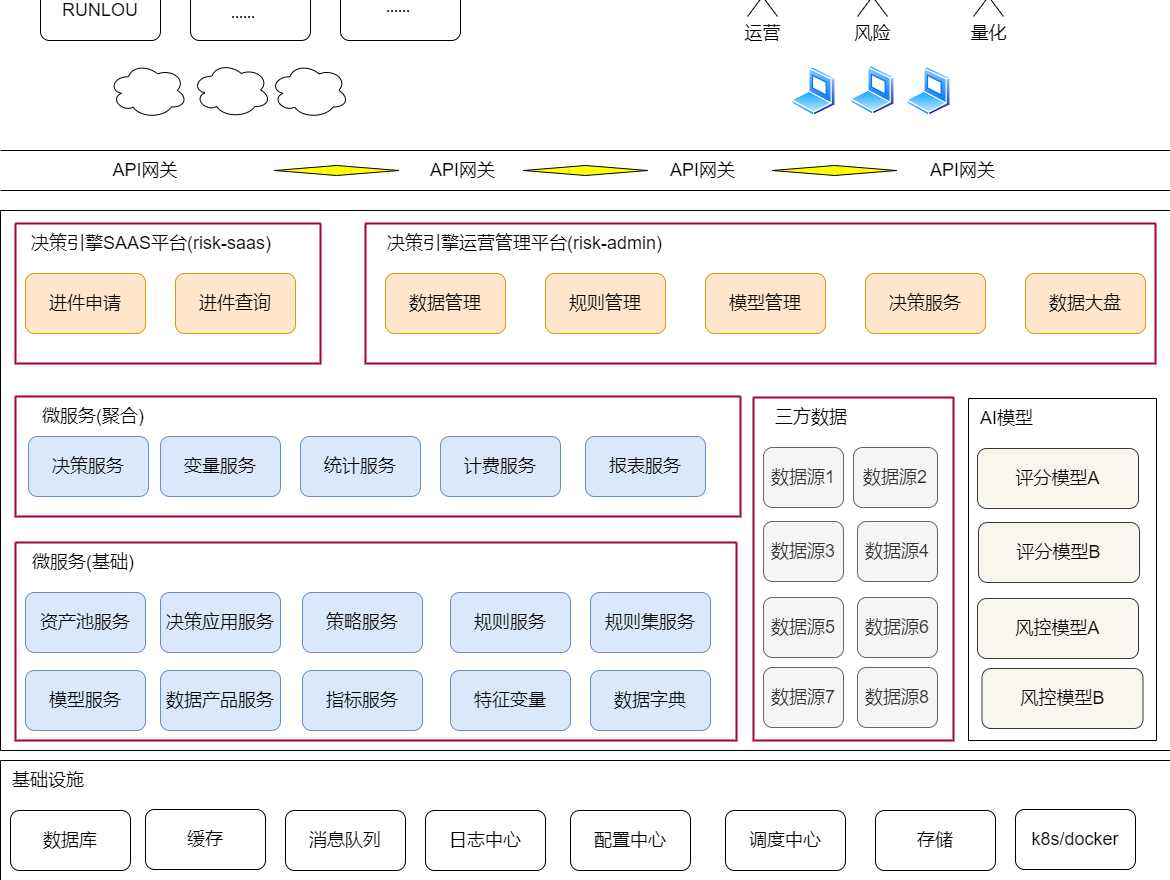The image size is (1170, 880).
Task: Pick the 数据源4 box
Action: pos(897,552)
